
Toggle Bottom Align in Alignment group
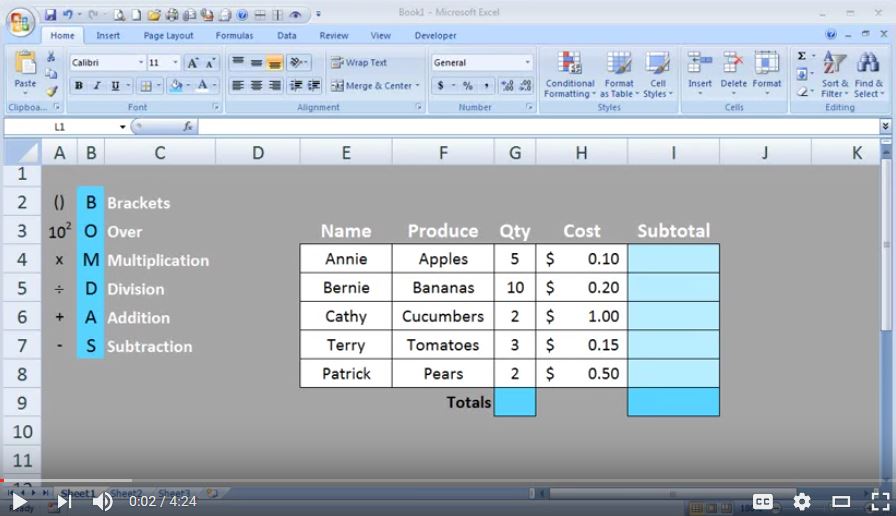[x=275, y=62]
